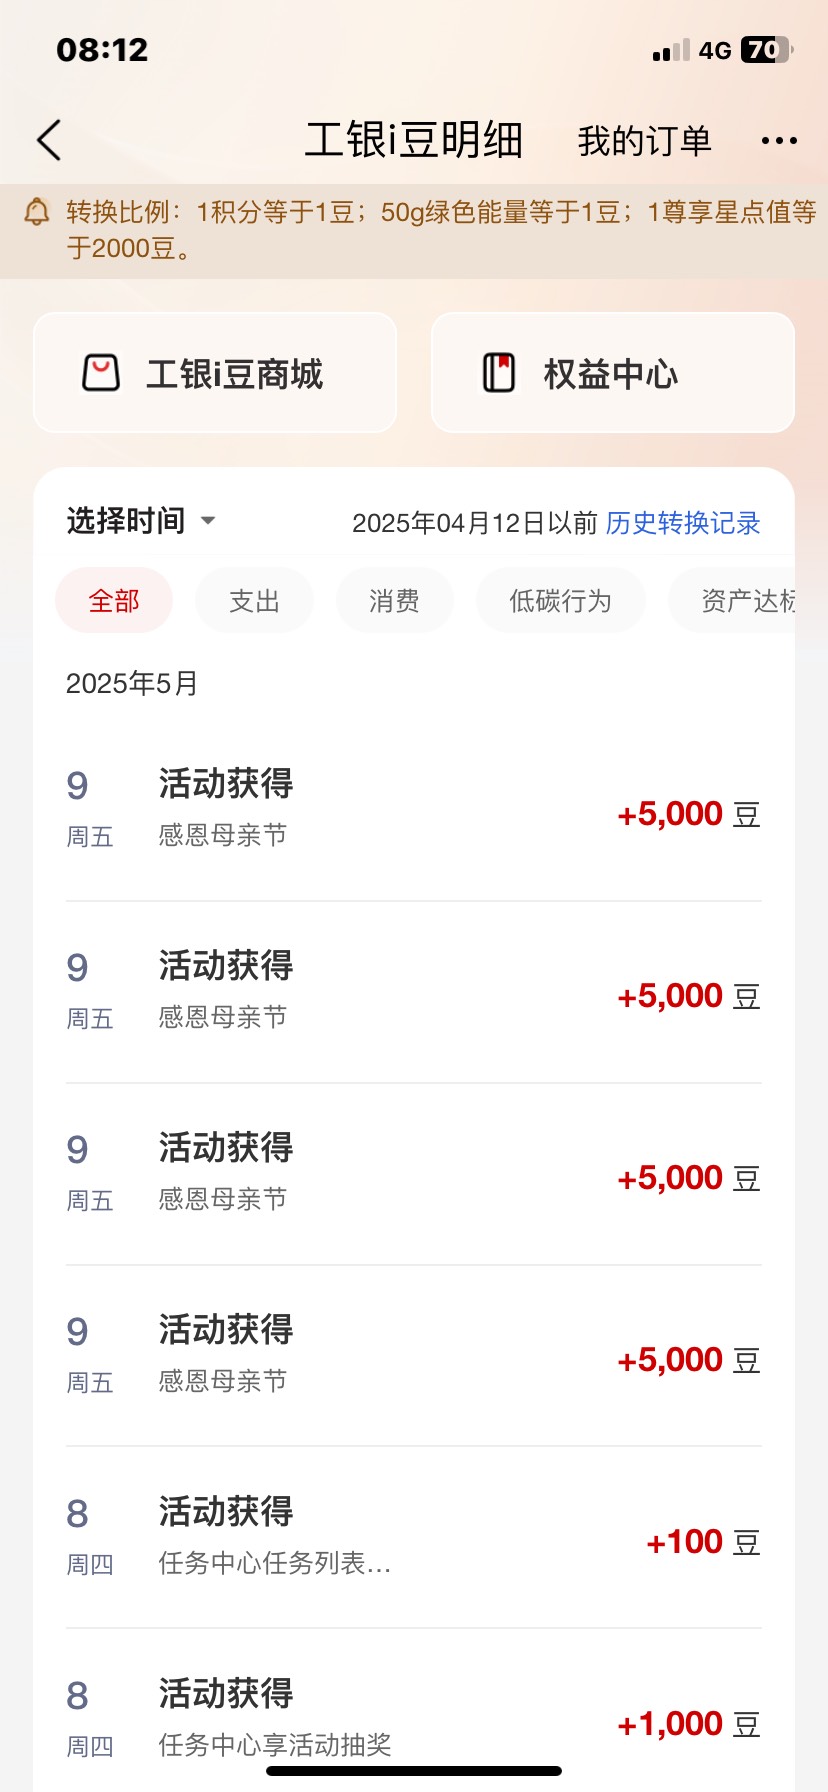This screenshot has width=828, height=1792.
Task: Switch to the 消费 filter tab
Action: [x=394, y=600]
